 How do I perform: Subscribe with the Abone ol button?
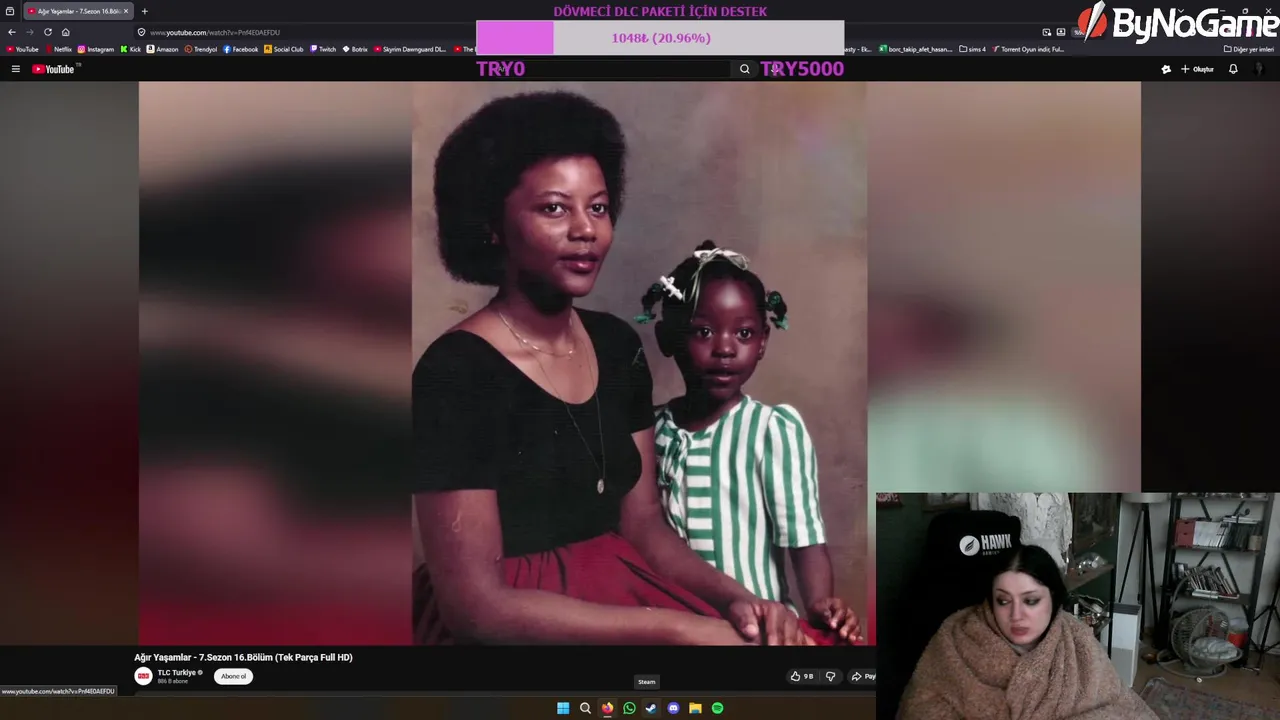coord(233,676)
